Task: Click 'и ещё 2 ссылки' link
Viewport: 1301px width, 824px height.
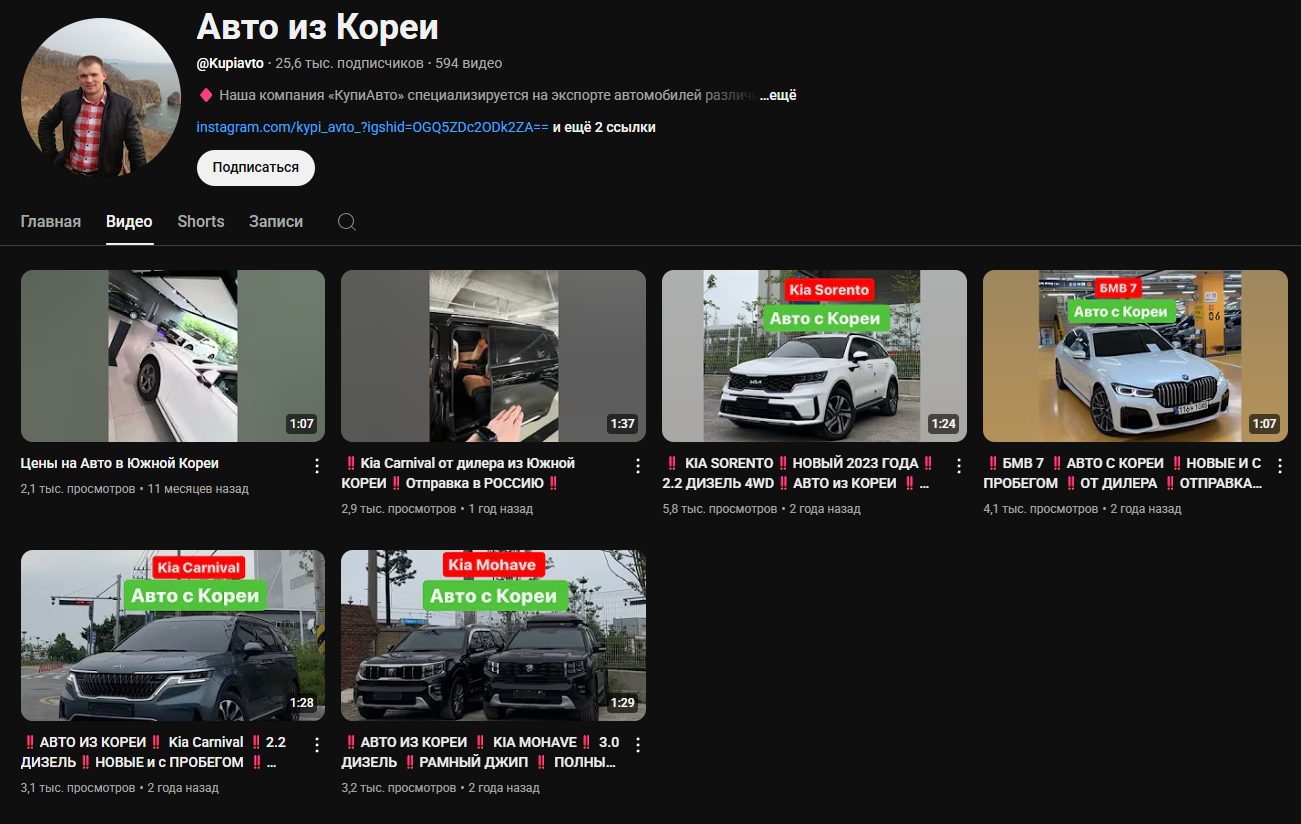Action: 604,128
